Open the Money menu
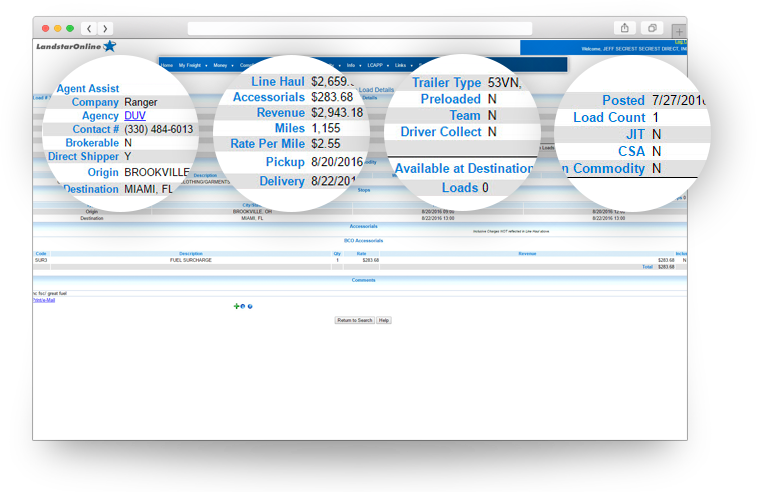 click(x=220, y=65)
